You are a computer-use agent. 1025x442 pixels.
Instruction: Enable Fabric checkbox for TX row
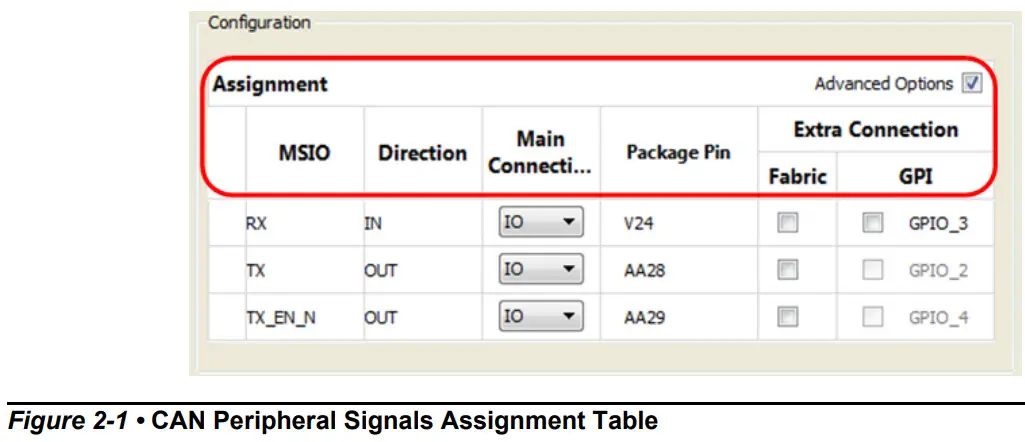788,270
